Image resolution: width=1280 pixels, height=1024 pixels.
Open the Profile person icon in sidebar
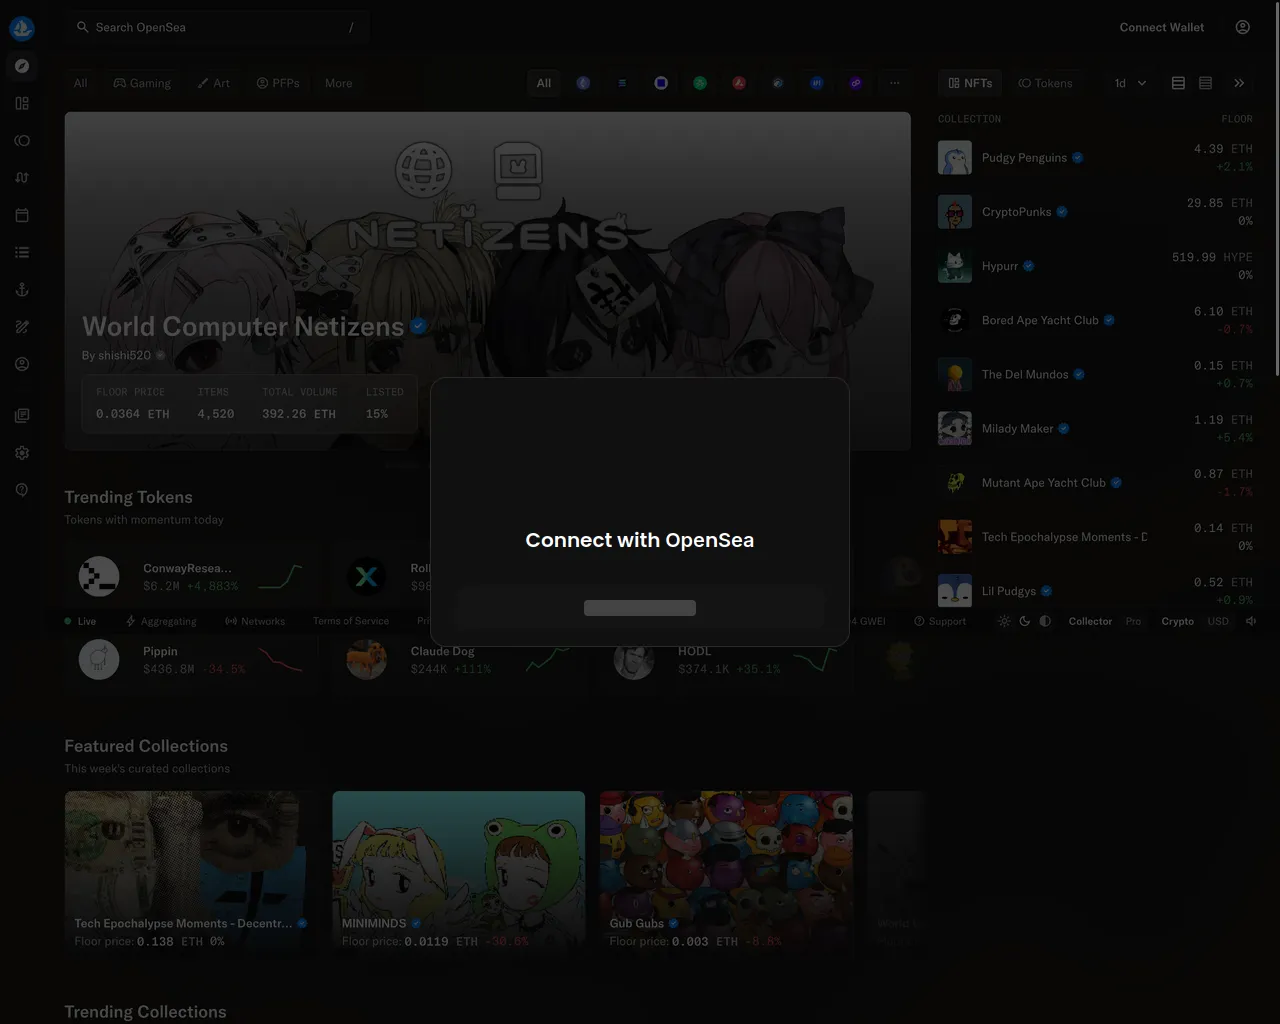point(22,365)
